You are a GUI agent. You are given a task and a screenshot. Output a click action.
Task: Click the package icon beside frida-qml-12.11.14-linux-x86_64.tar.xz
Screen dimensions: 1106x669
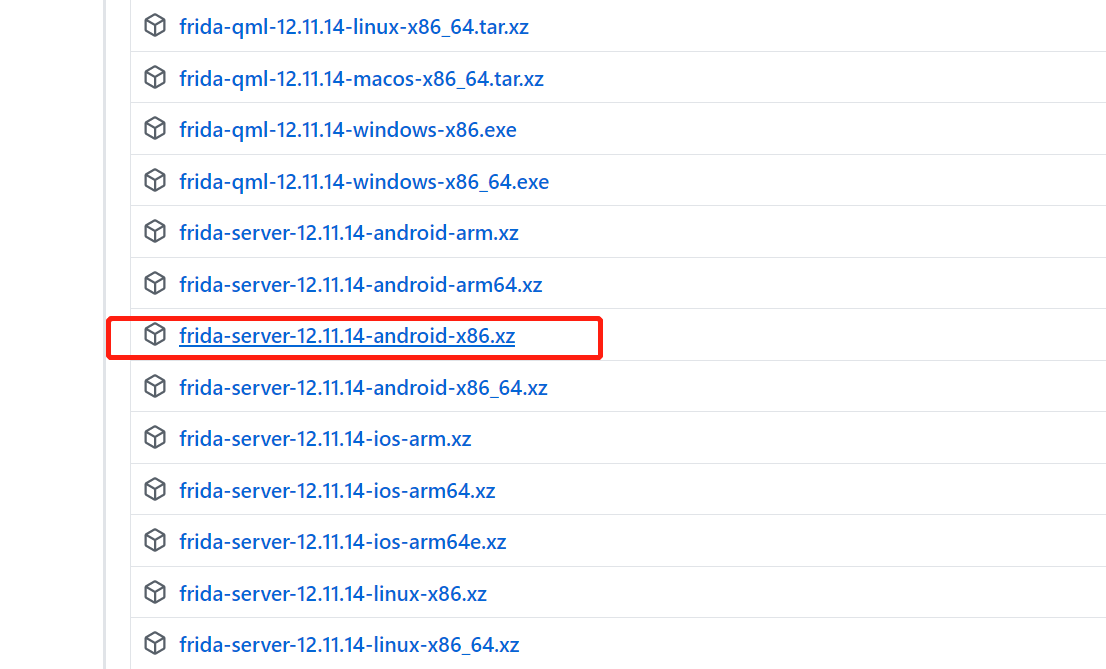point(155,25)
